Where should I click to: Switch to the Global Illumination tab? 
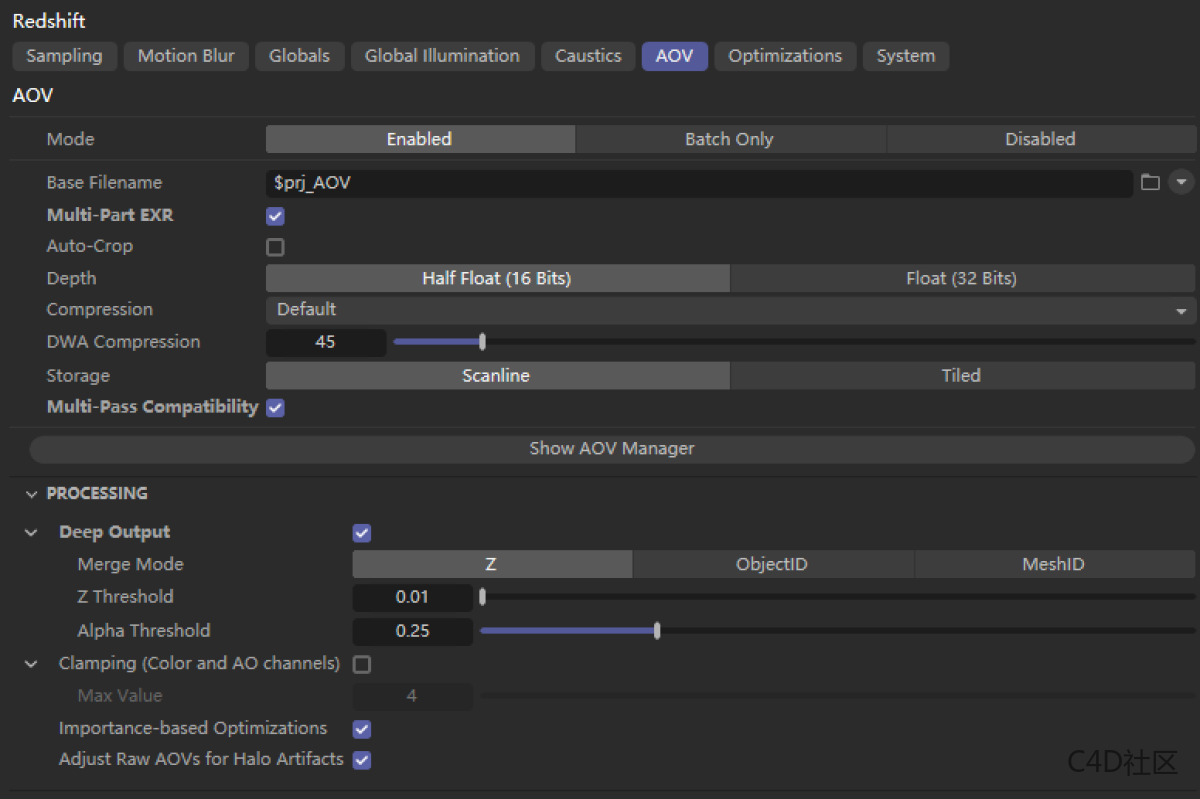point(442,56)
